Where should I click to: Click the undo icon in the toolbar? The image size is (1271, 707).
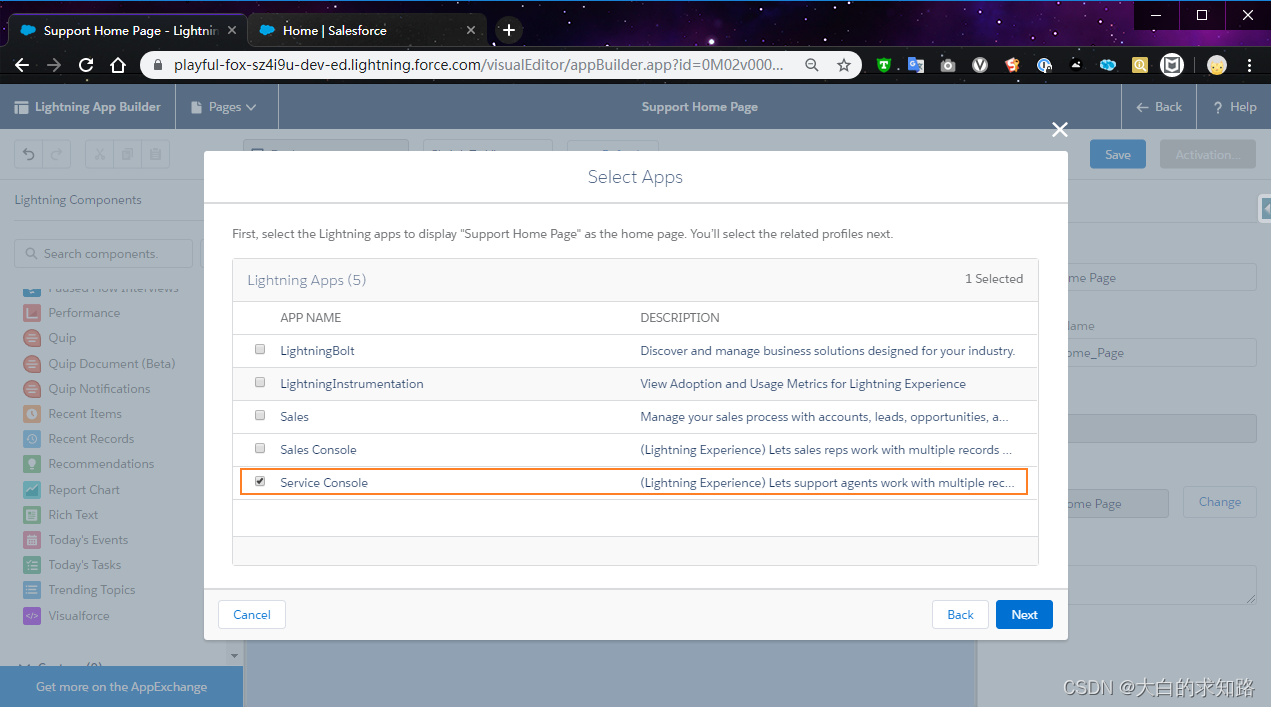[29, 154]
